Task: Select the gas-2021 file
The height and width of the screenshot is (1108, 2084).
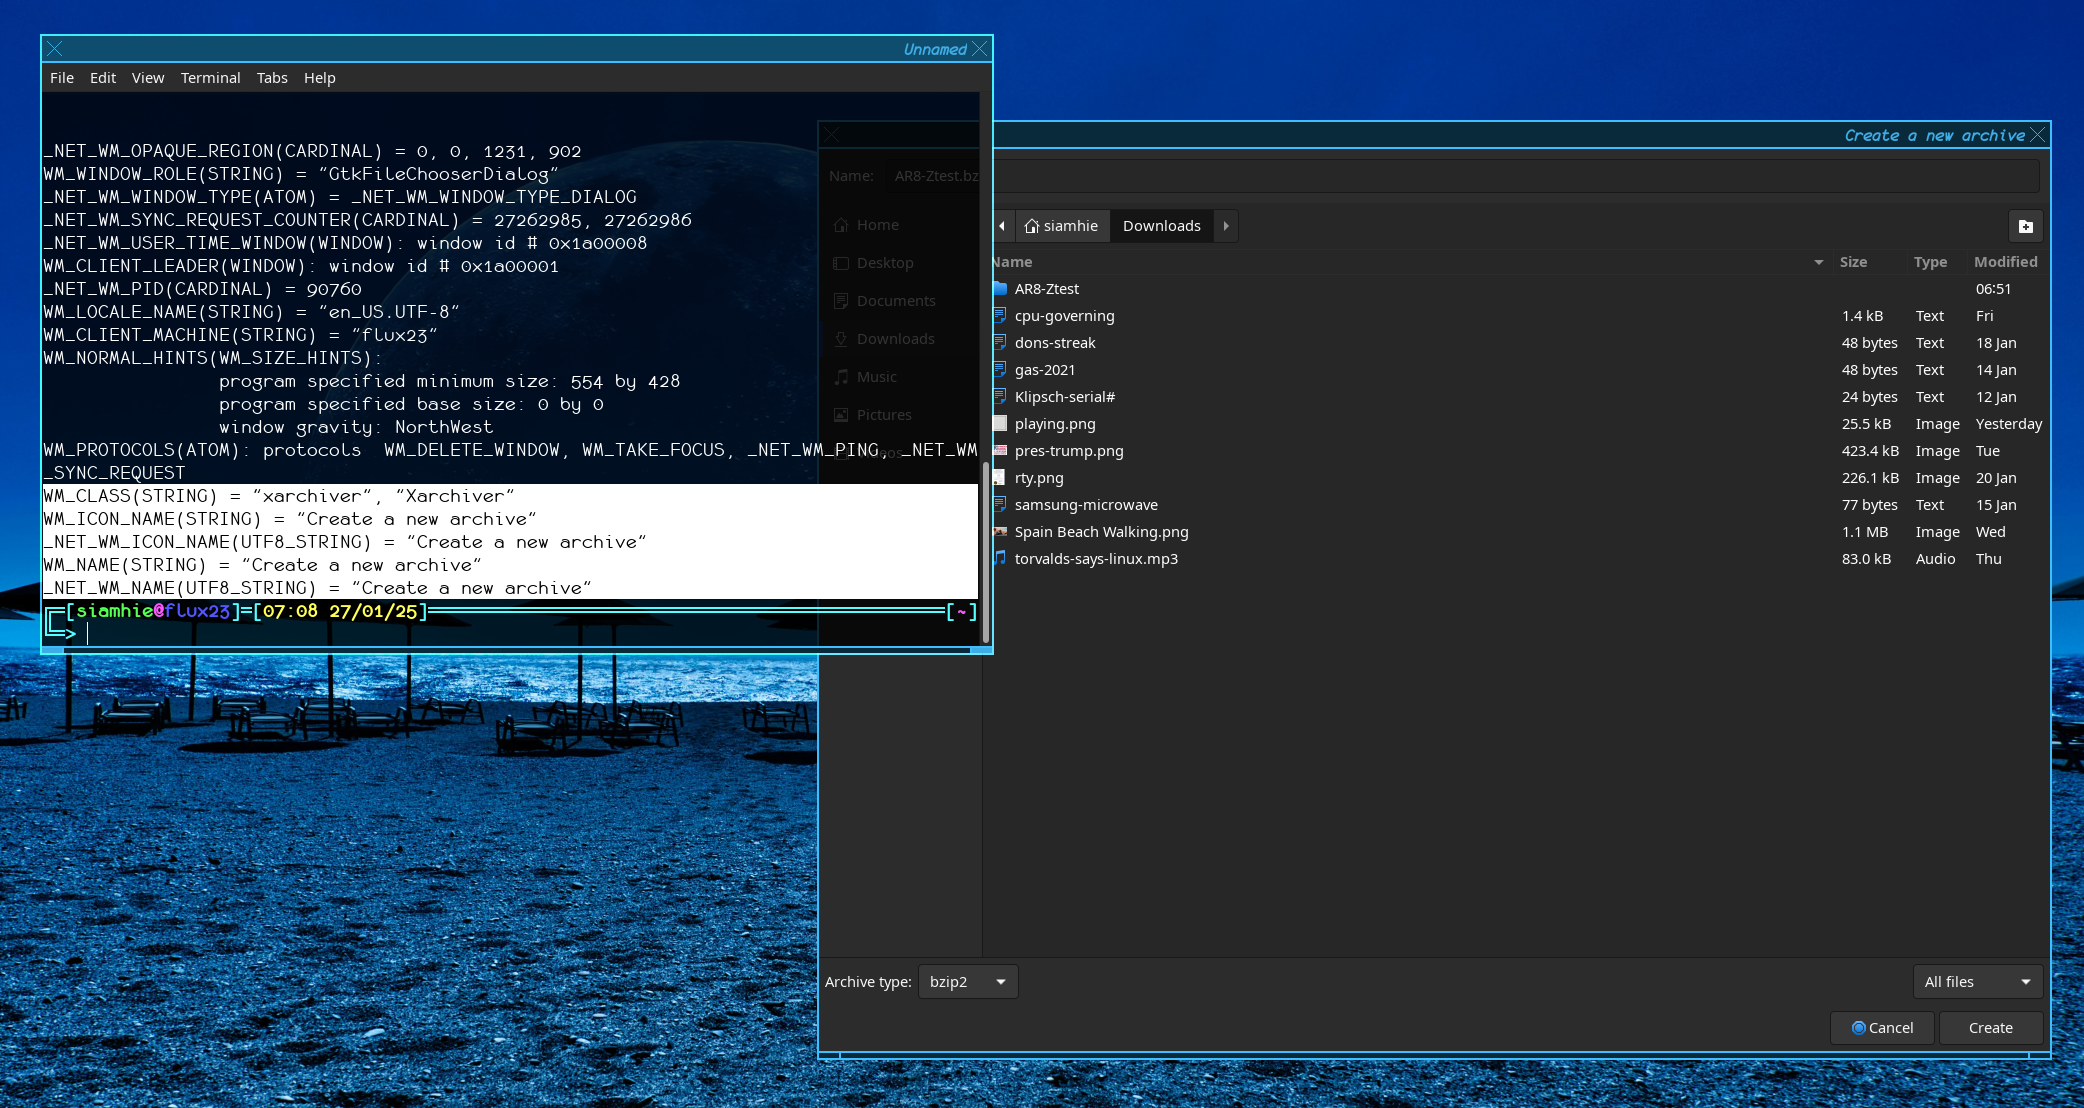Action: (1044, 370)
